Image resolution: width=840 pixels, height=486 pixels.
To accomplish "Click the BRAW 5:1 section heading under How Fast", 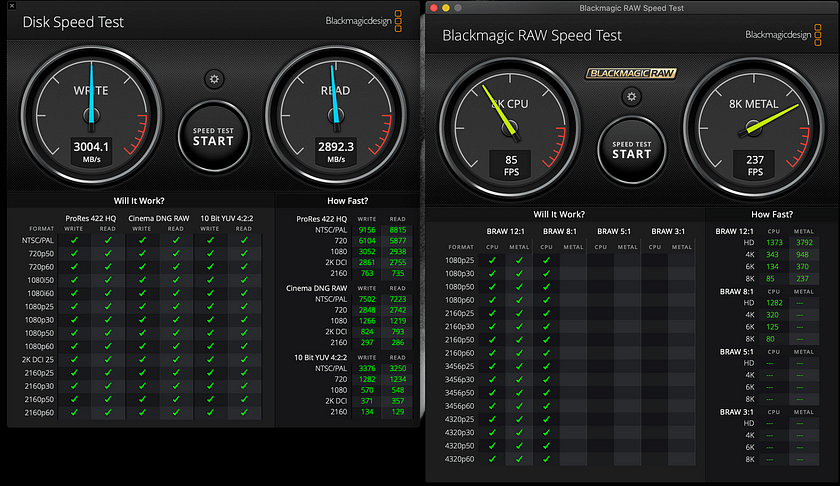I will (x=736, y=352).
